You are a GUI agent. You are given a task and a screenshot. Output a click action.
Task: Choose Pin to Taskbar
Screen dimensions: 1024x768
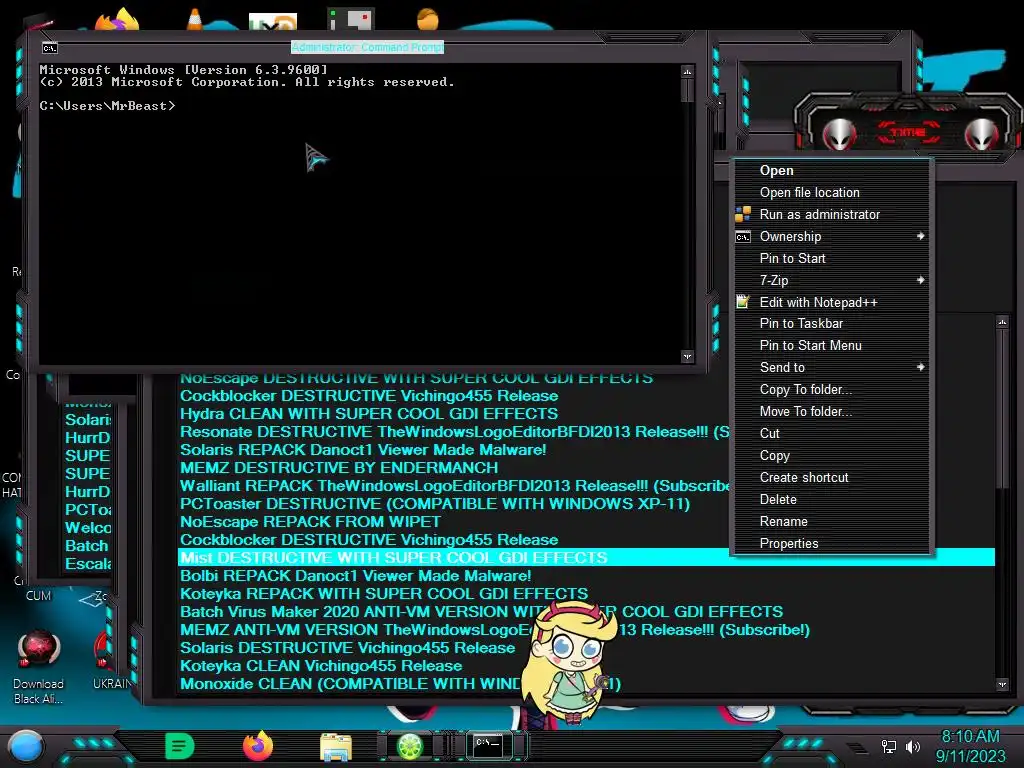(831, 323)
